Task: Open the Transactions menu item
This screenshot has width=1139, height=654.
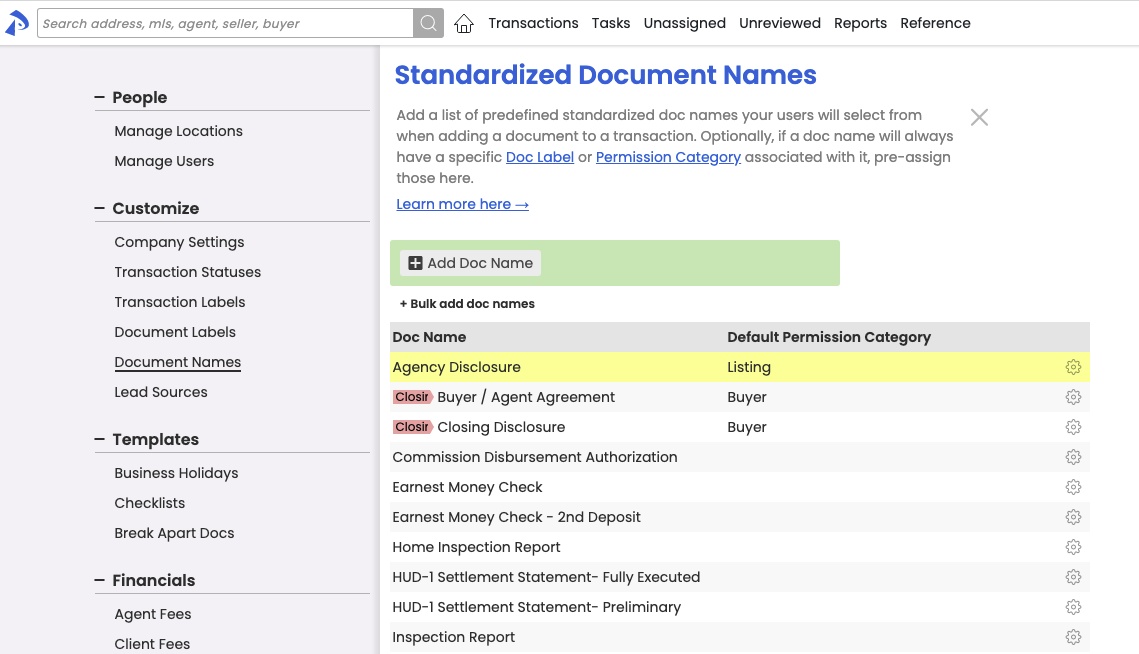Action: (x=533, y=23)
